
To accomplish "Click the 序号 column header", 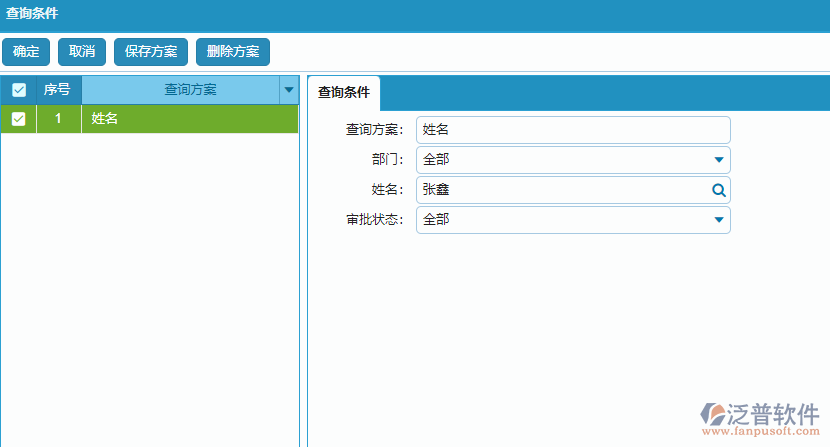I will pos(58,90).
